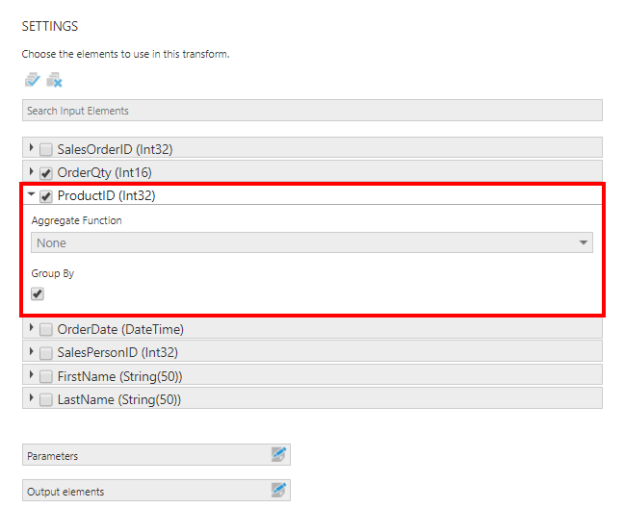The image size is (624, 508).
Task: Expand the OrderDate element arrow
Action: coord(31,329)
